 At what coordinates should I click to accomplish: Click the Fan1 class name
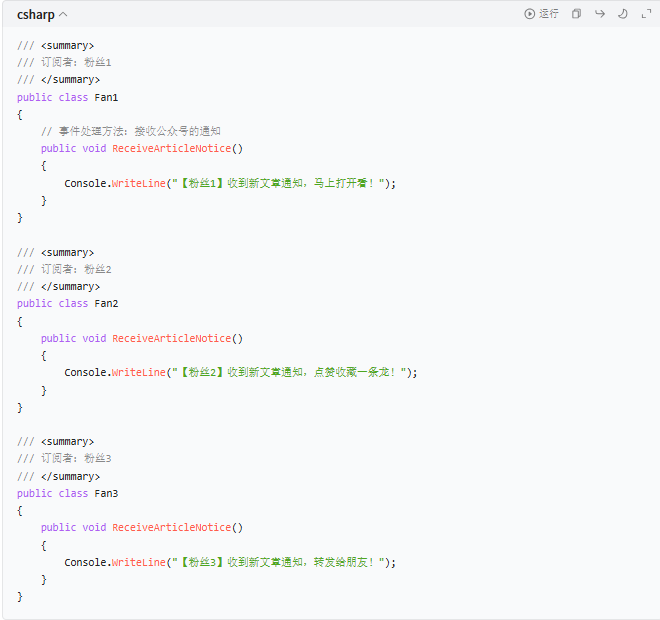(x=106, y=97)
